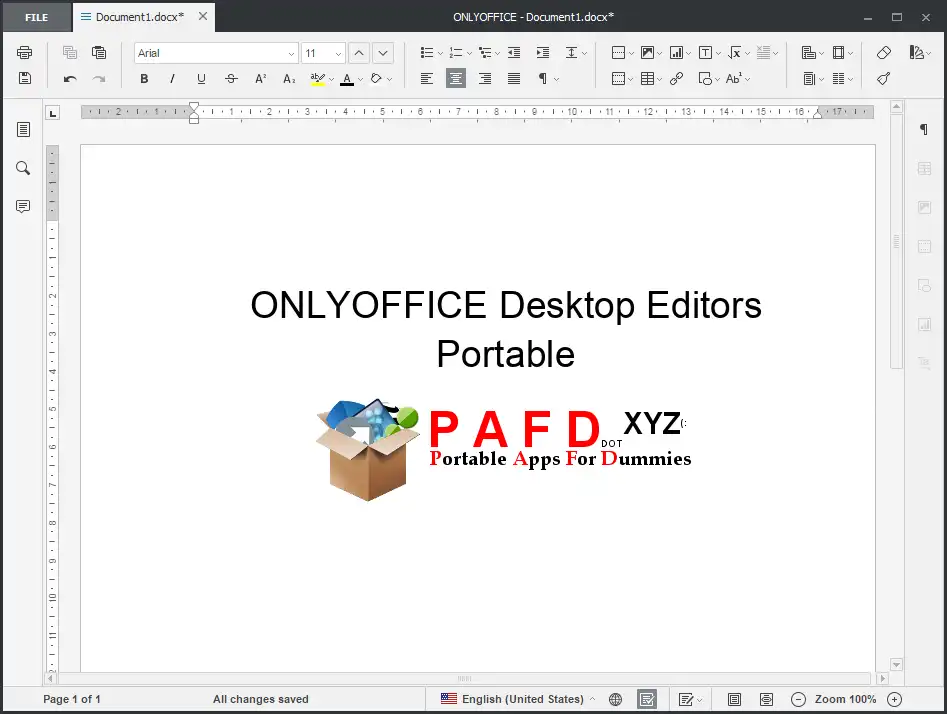Open the color scheme palette icon
Screen dimensions: 947x714
(x=916, y=53)
